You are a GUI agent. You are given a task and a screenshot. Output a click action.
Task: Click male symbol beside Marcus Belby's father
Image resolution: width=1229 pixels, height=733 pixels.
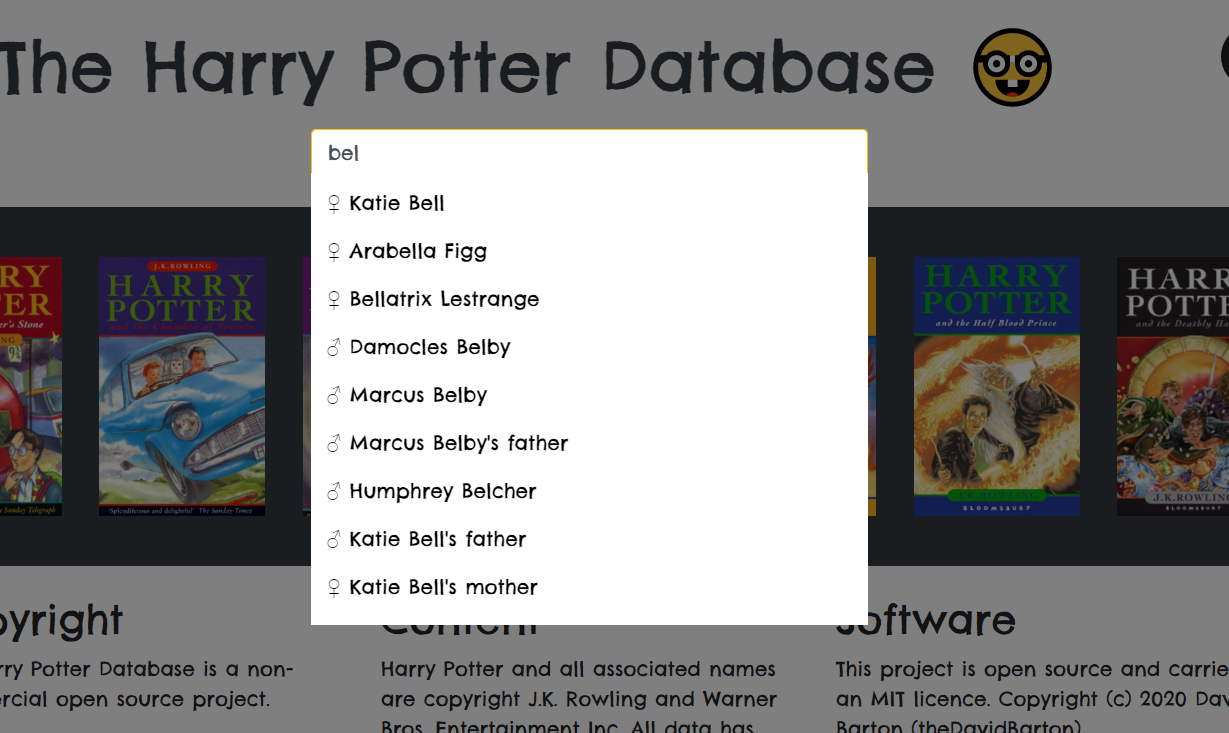334,444
